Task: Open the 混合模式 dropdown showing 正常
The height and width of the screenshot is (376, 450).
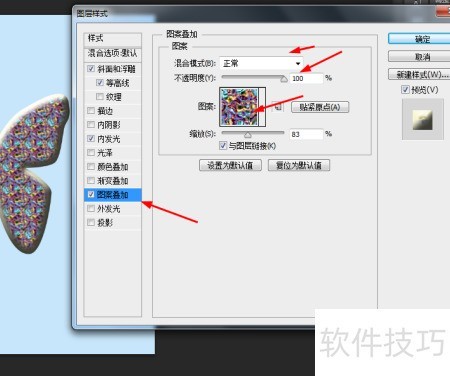Action: [x=261, y=63]
